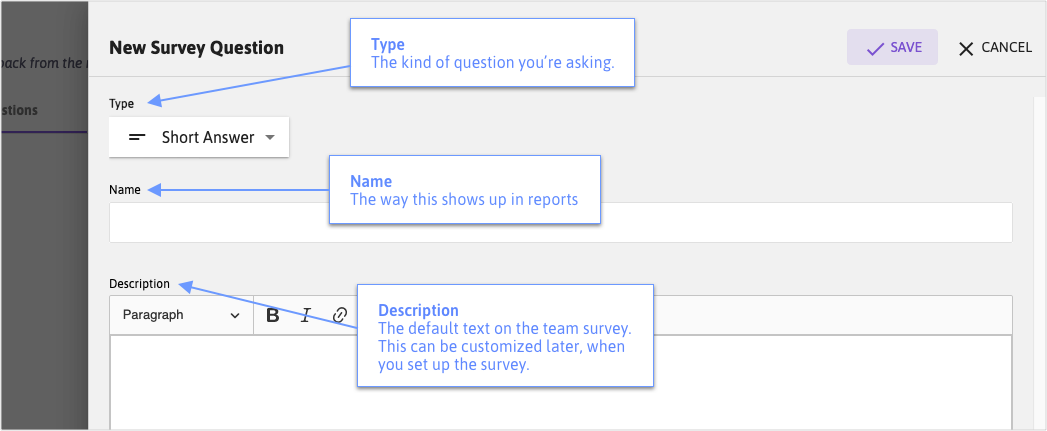Insert a link using the chain icon
This screenshot has width=1047, height=431.
point(340,315)
